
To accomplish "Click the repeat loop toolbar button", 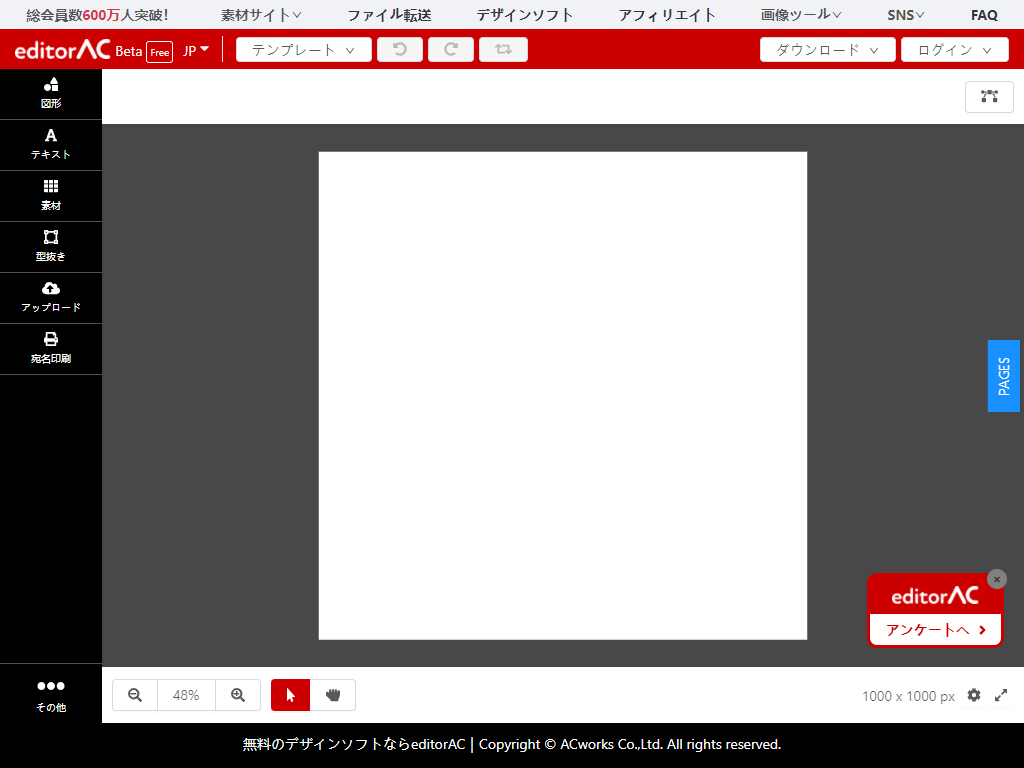I will coord(503,50).
